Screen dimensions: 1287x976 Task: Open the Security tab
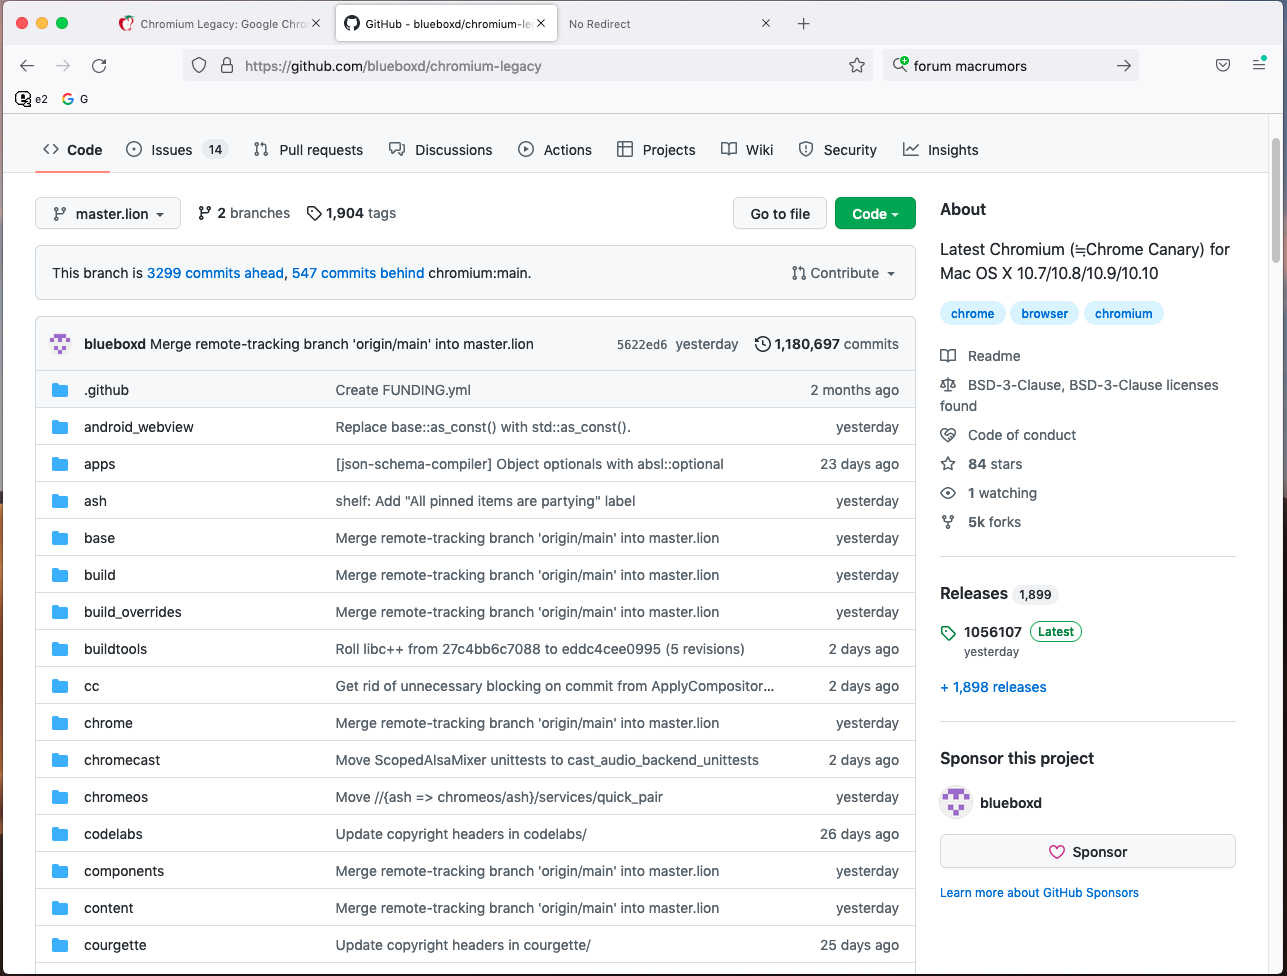[837, 150]
